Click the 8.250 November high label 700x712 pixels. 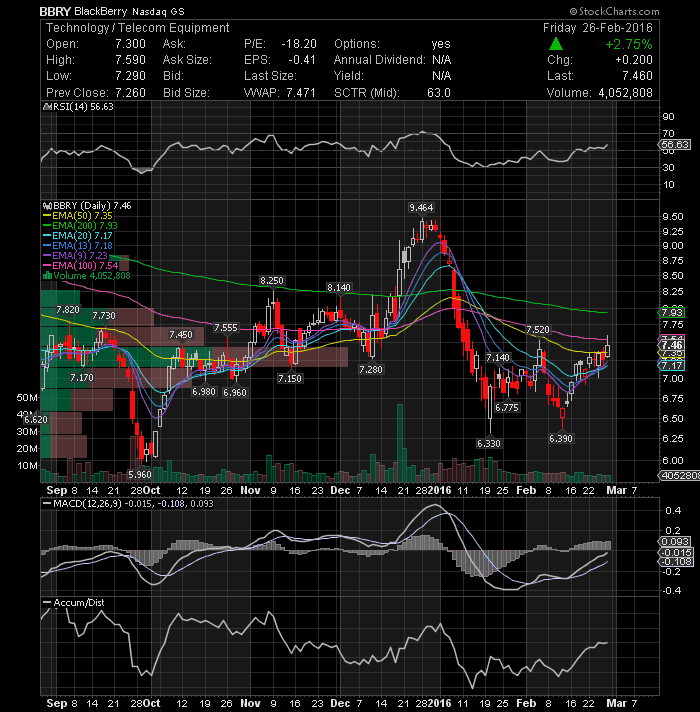pyautogui.click(x=271, y=281)
